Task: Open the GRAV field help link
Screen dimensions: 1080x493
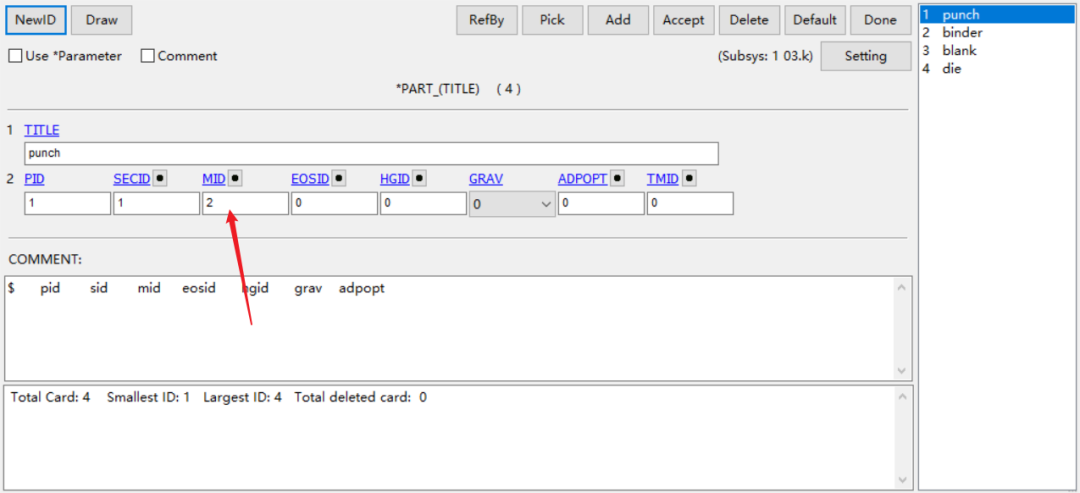Action: point(486,179)
